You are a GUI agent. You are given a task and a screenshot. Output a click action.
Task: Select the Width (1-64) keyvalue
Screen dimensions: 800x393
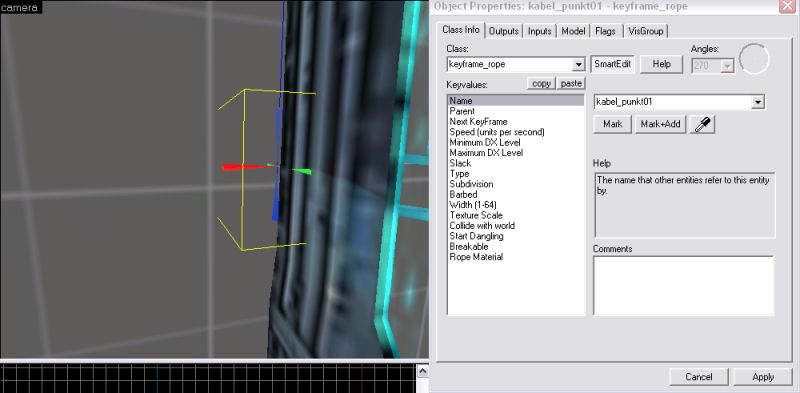coord(515,205)
